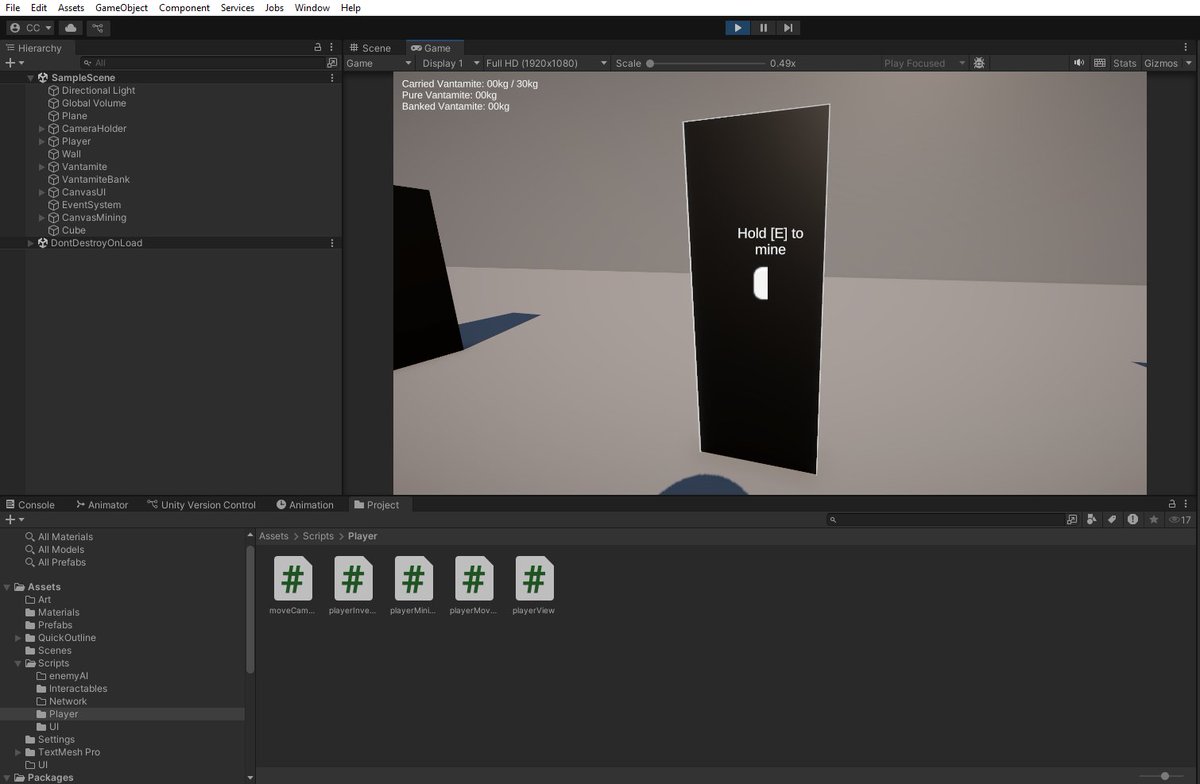The image size is (1200, 784).
Task: Expand the QuickOutline folder
Action: 18,638
